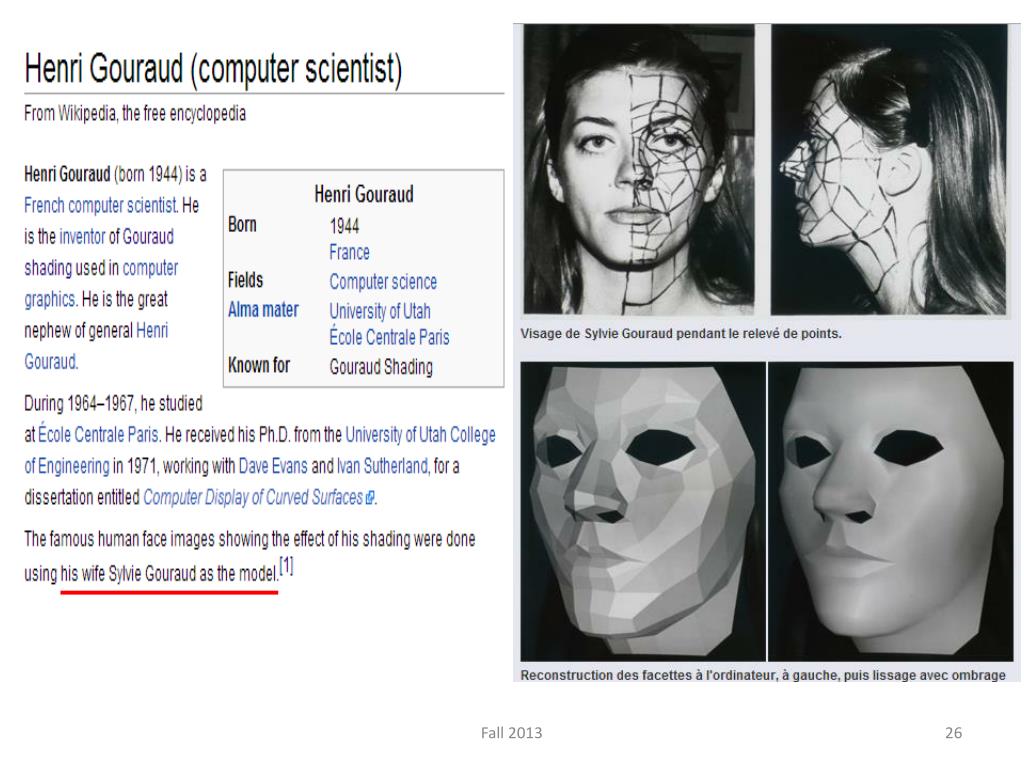The width and height of the screenshot is (1024, 768).
Task: Click the 'Known for' label in the infobox
Action: point(259,365)
